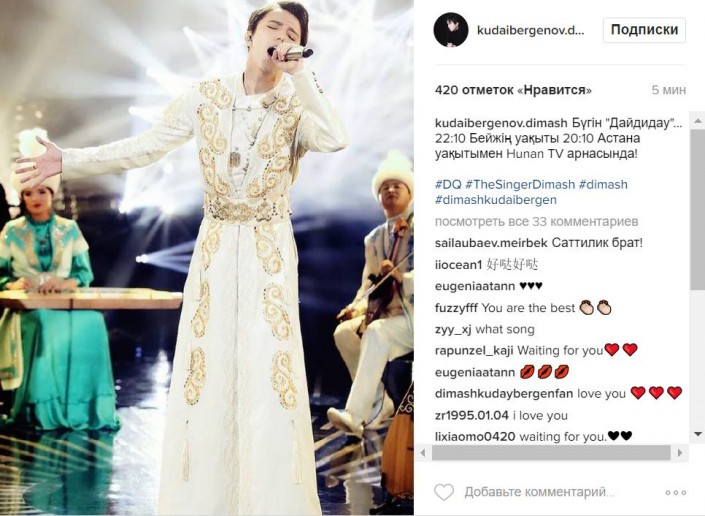Click the horizontal scrollbar track
705x516 pixels.
pos(551,453)
